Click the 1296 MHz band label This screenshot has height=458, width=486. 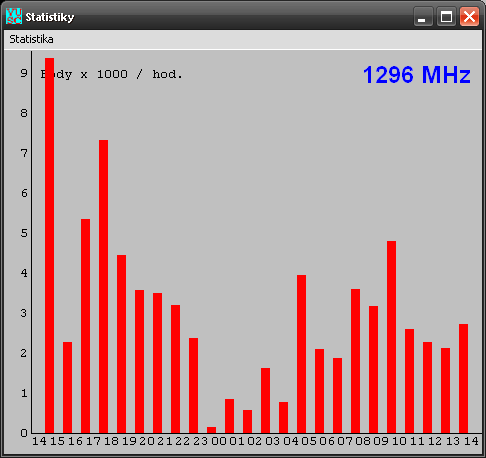tap(417, 74)
